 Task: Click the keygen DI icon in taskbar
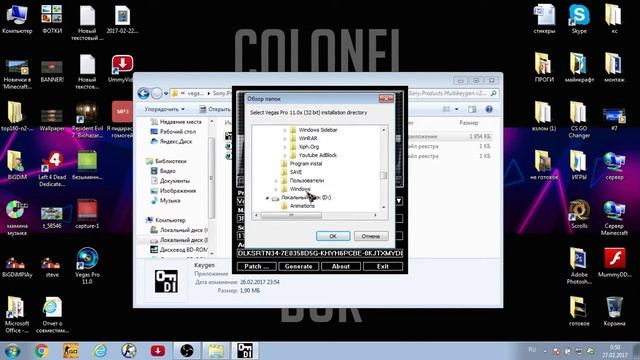[x=245, y=351]
